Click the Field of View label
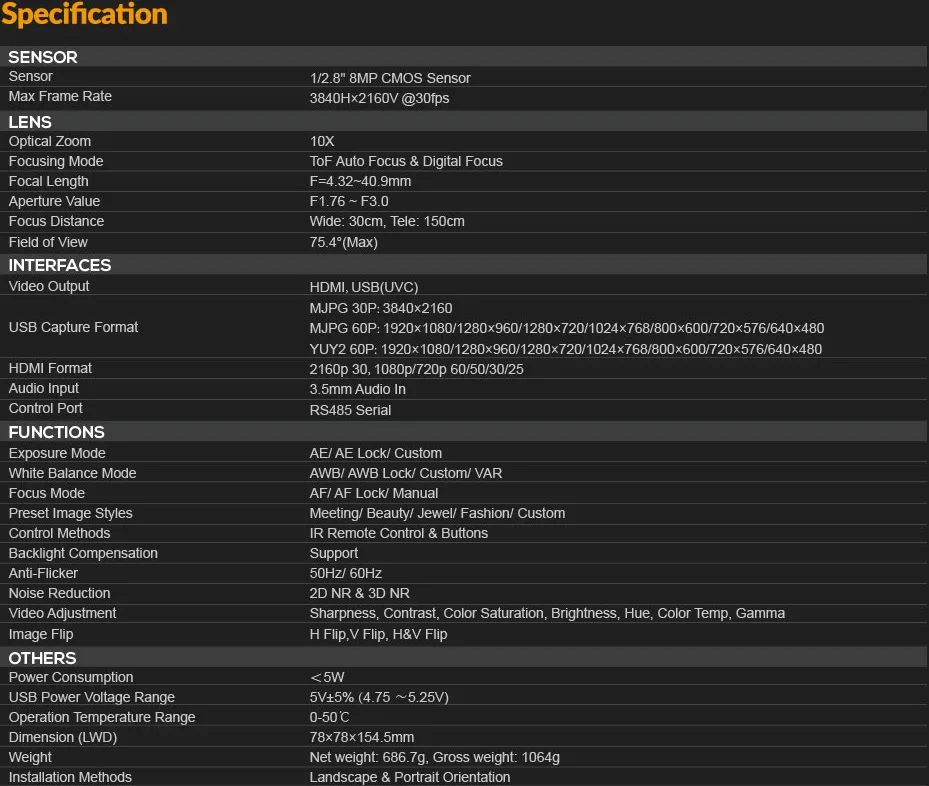929x786 pixels. (48, 242)
